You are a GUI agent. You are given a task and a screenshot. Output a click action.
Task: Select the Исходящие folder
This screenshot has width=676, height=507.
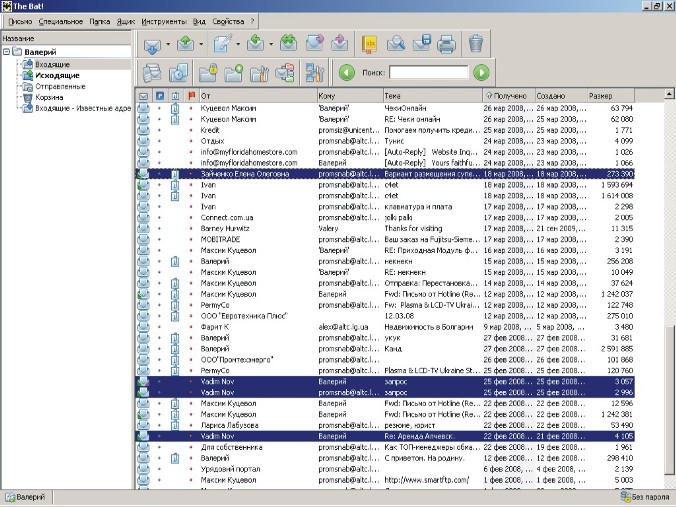57,75
